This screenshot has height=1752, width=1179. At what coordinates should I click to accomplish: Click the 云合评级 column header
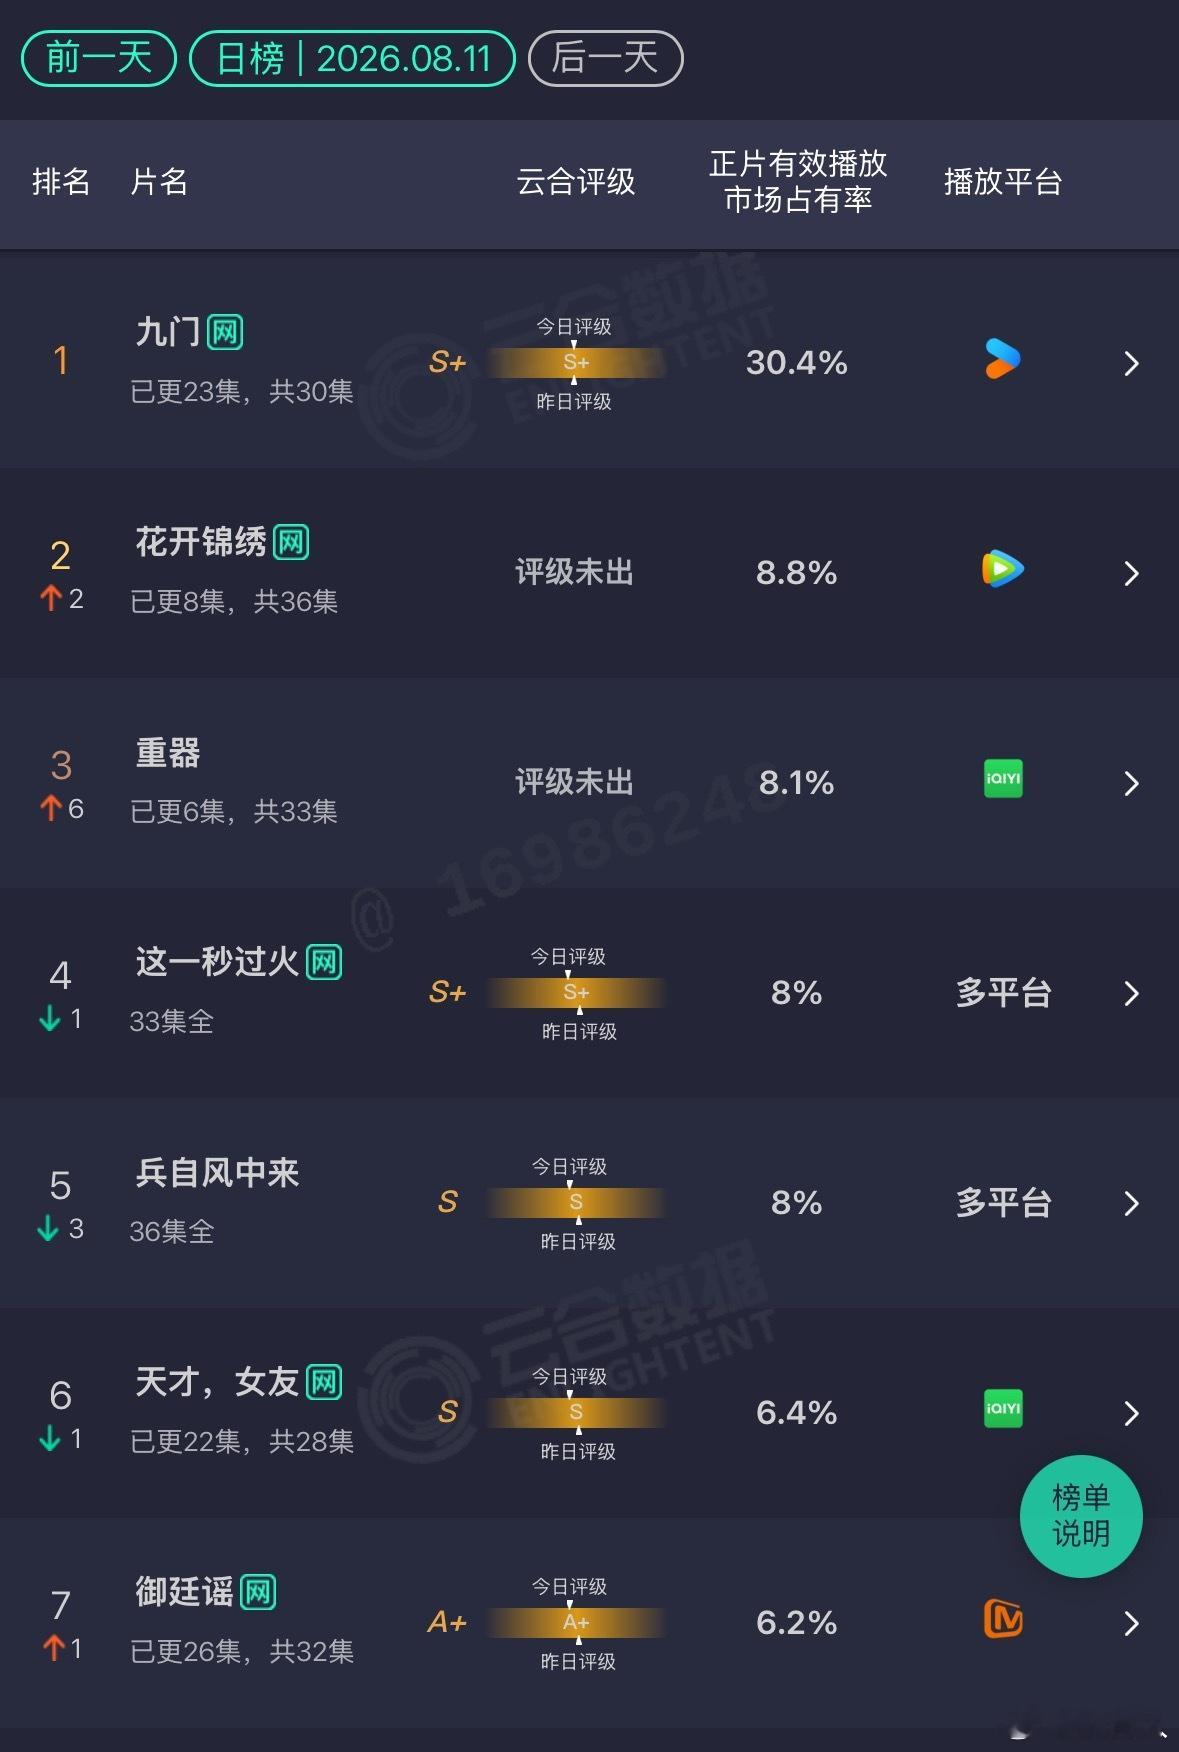point(576,182)
